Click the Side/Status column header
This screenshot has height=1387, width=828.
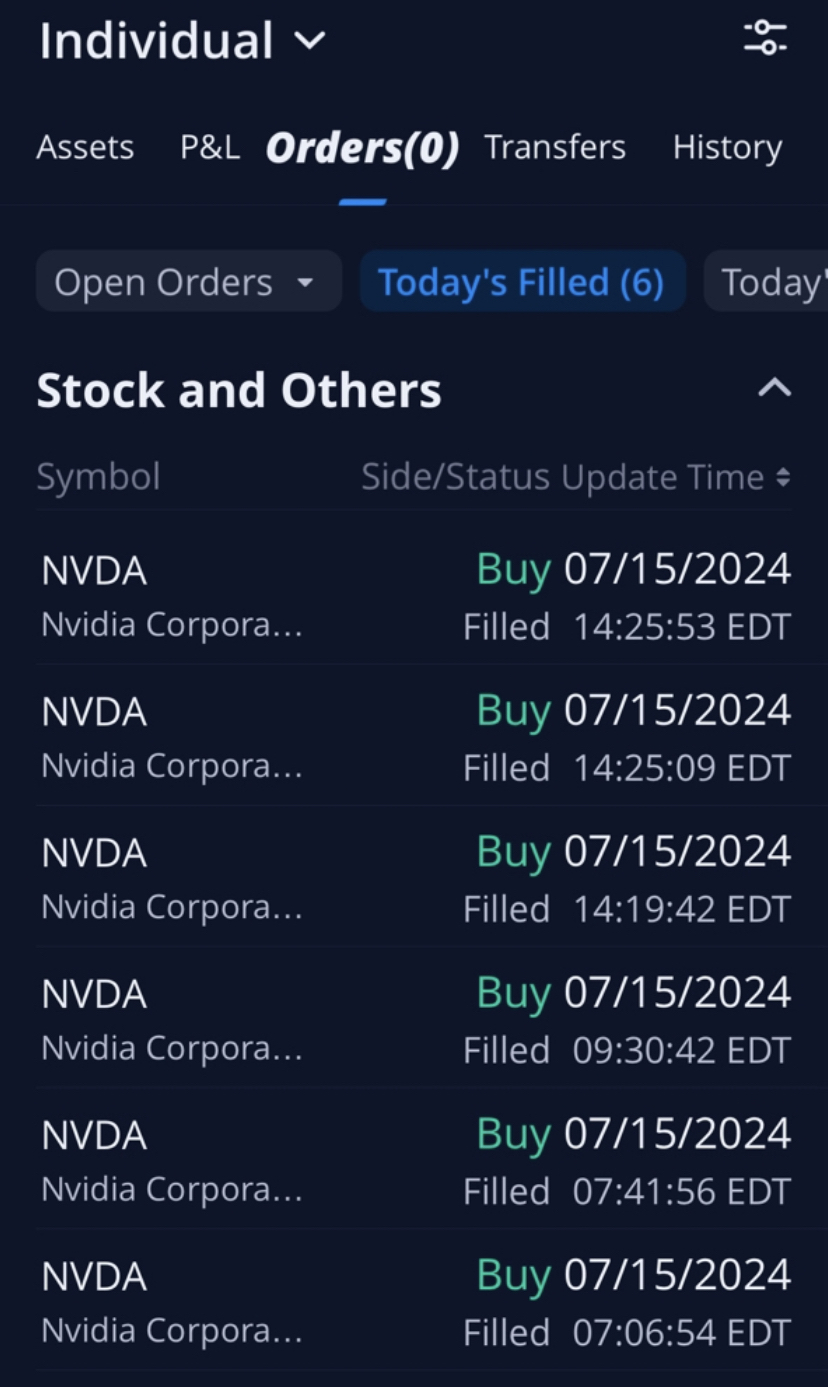point(456,477)
